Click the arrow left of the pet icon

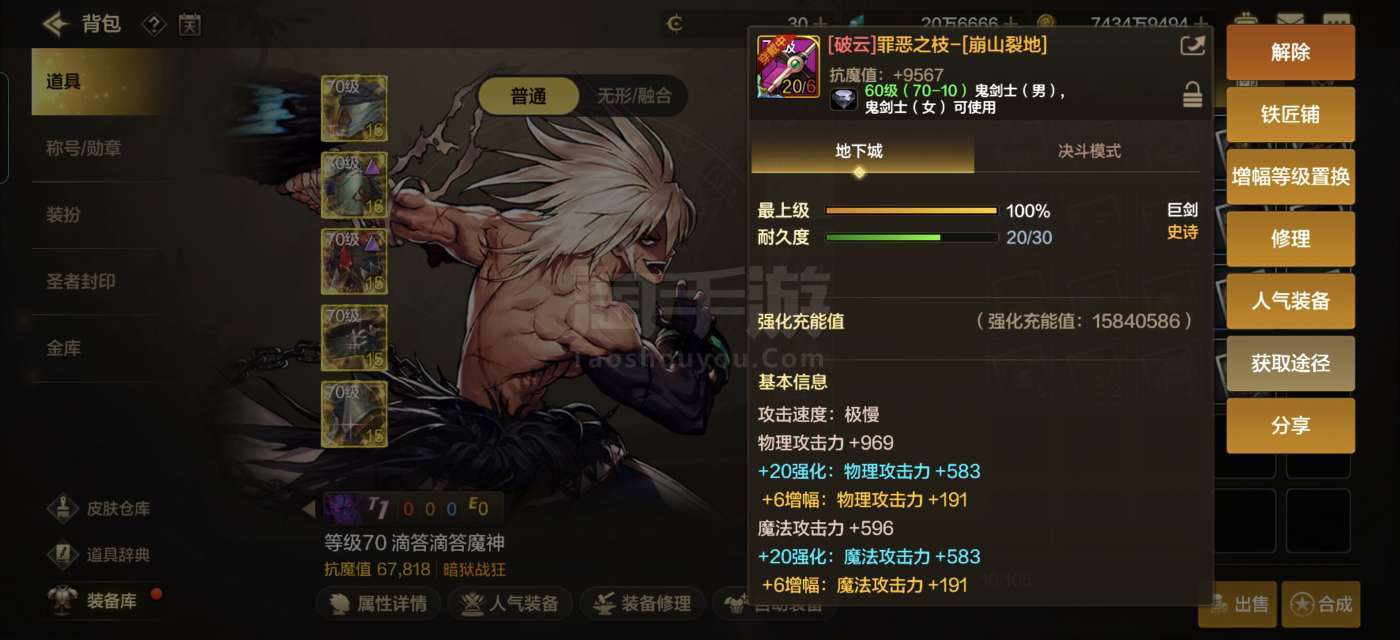pos(309,509)
